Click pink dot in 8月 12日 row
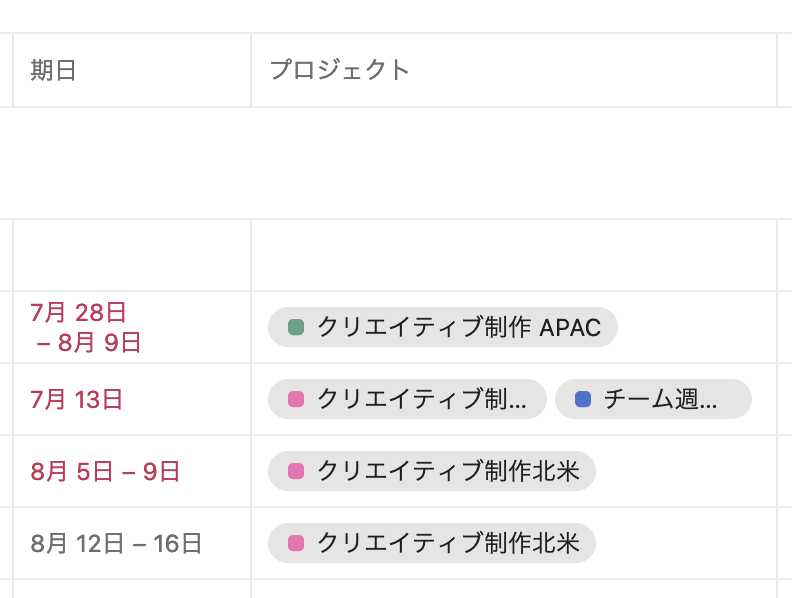This screenshot has width=792, height=598. tap(295, 544)
